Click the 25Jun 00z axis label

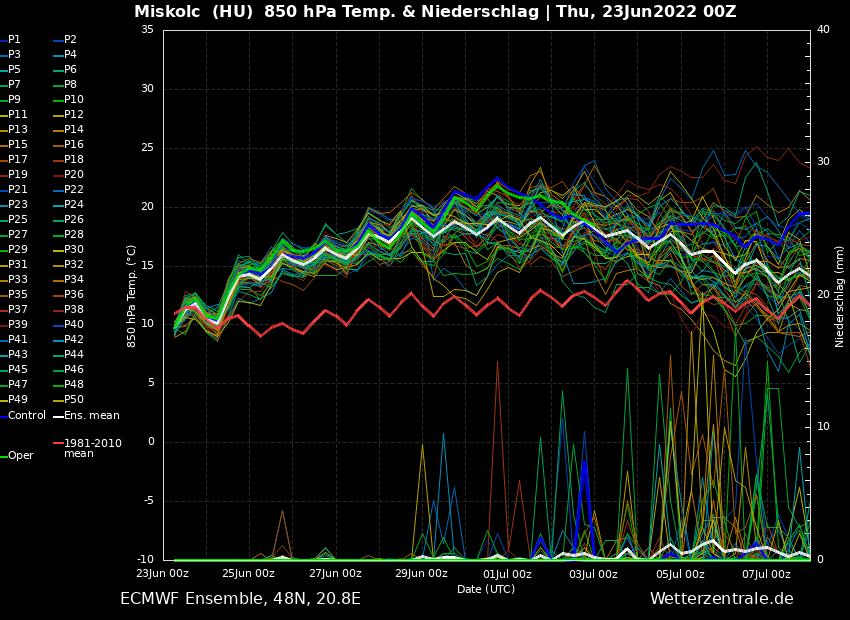click(248, 574)
